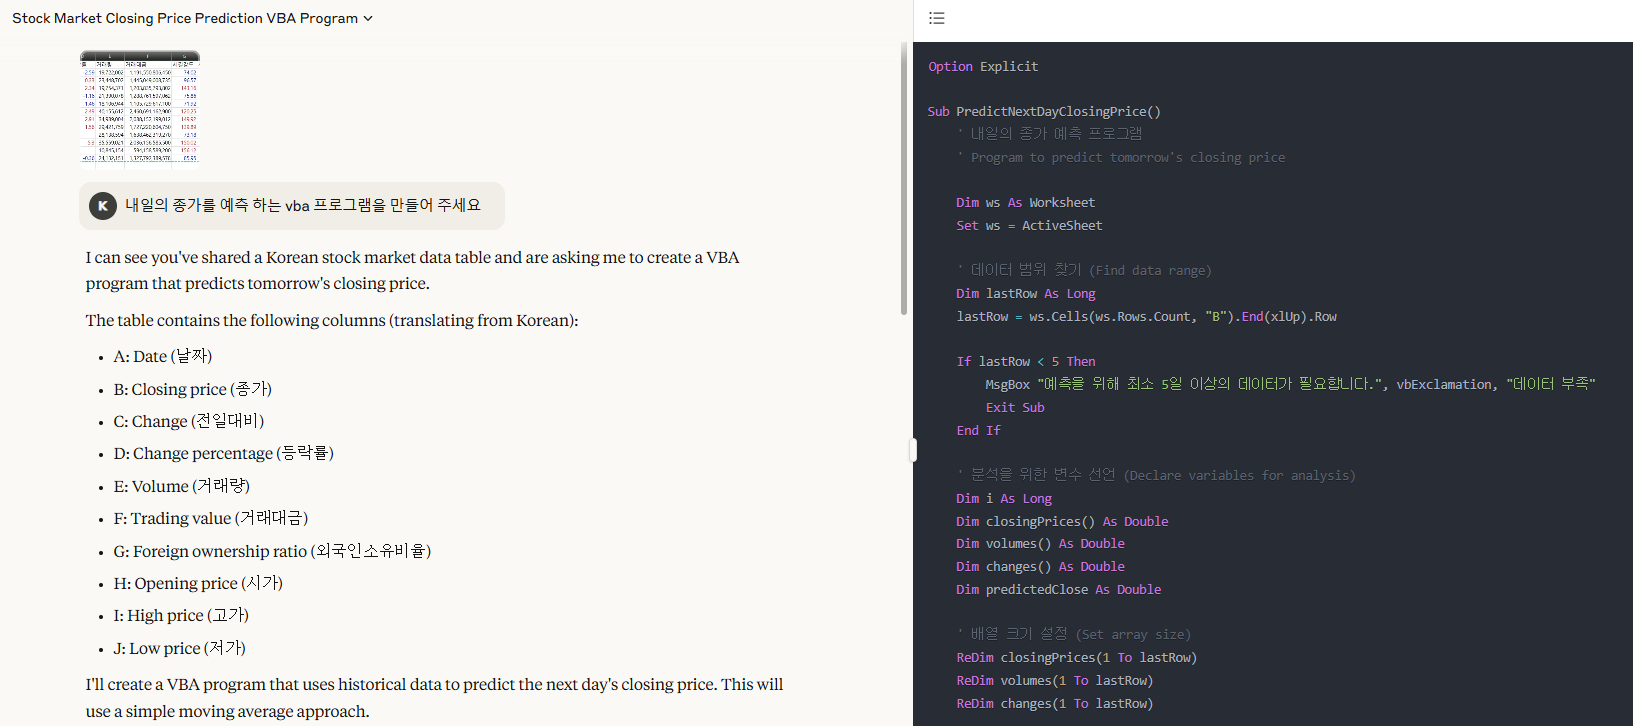Click the 'If lastRow < 5 Then' line
The width and height of the screenshot is (1633, 726).
tap(1026, 361)
